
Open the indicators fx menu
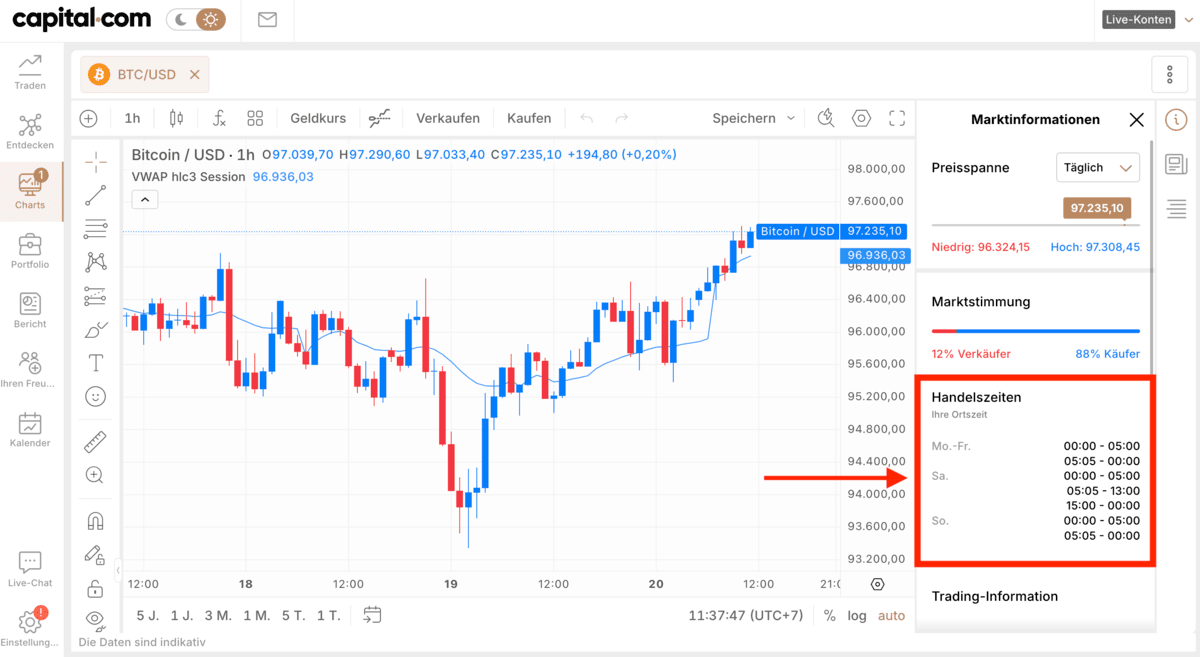(219, 118)
